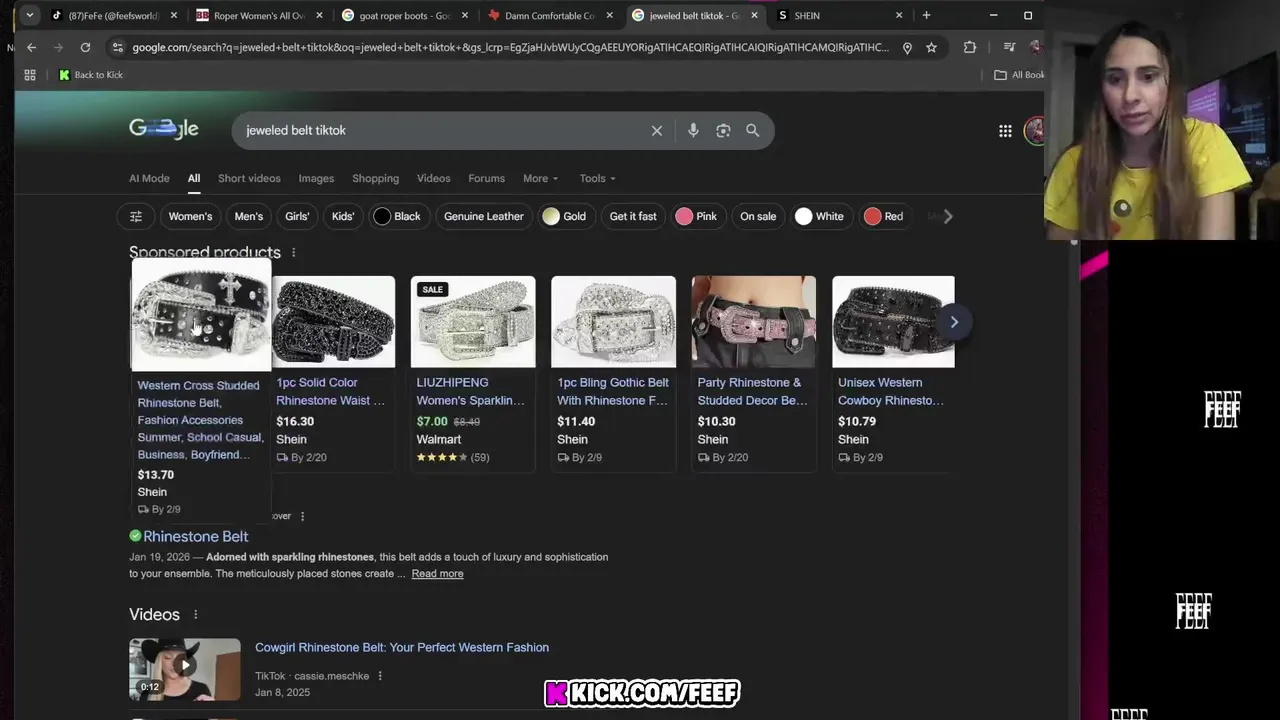1280x720 pixels.
Task: Show next sponsored products with arrow
Action: pos(954,322)
